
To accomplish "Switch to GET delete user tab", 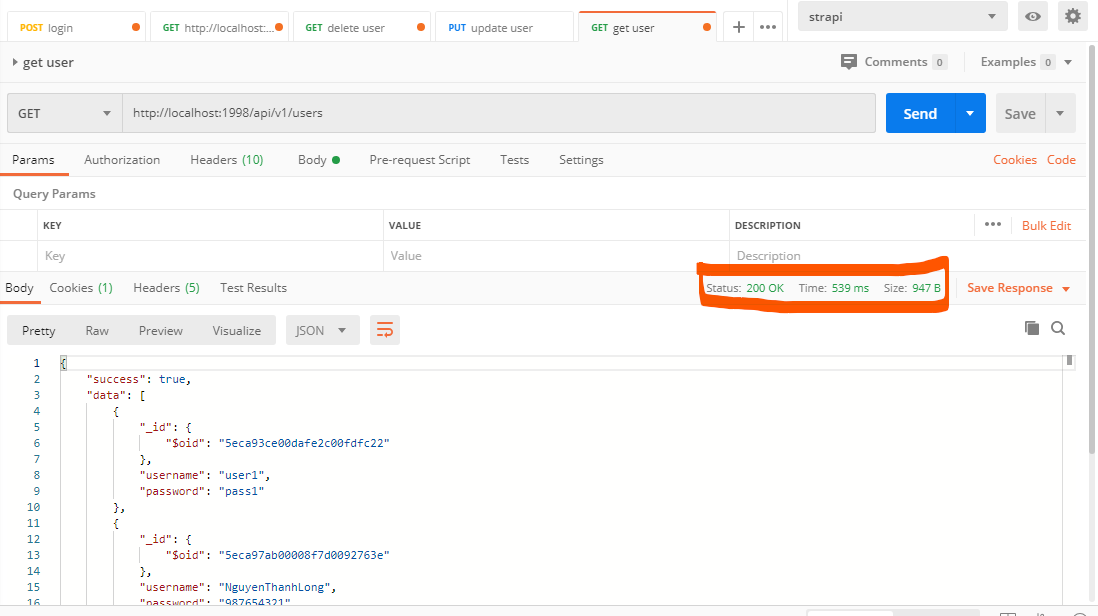I will pos(361,28).
